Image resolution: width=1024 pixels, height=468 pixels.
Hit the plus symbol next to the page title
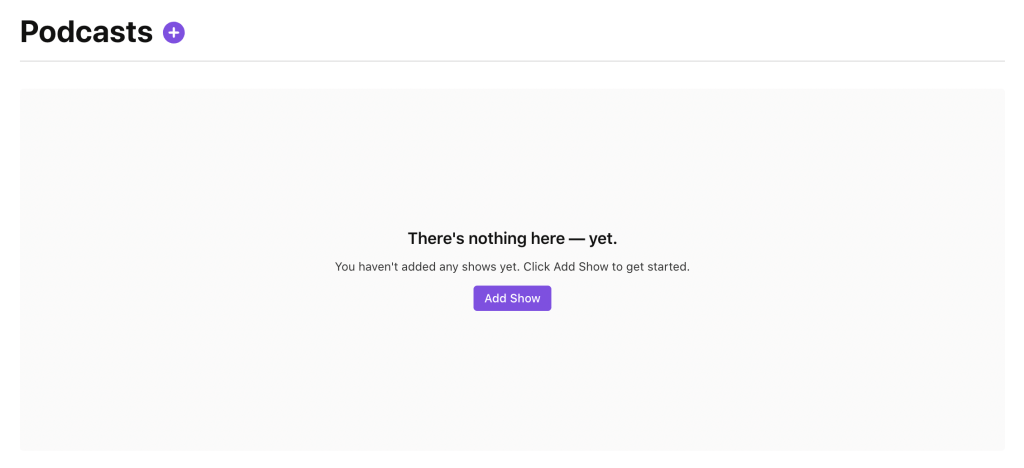[174, 33]
